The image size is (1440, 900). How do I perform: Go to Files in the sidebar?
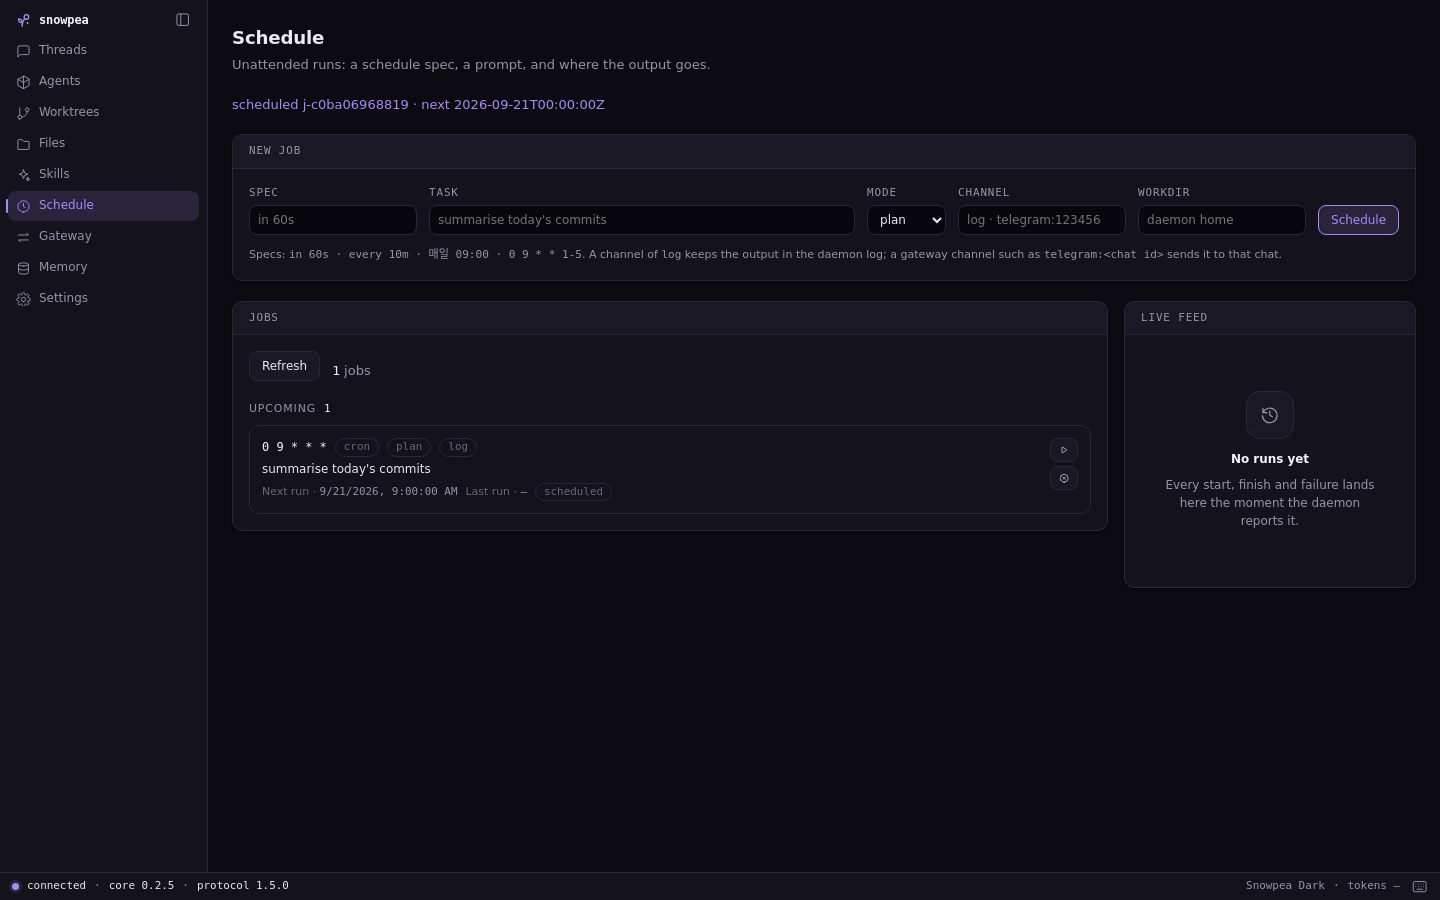pyautogui.click(x=103, y=143)
